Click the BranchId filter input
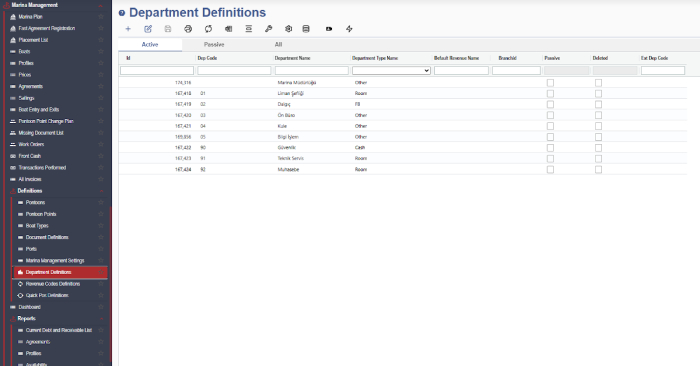 coord(517,71)
